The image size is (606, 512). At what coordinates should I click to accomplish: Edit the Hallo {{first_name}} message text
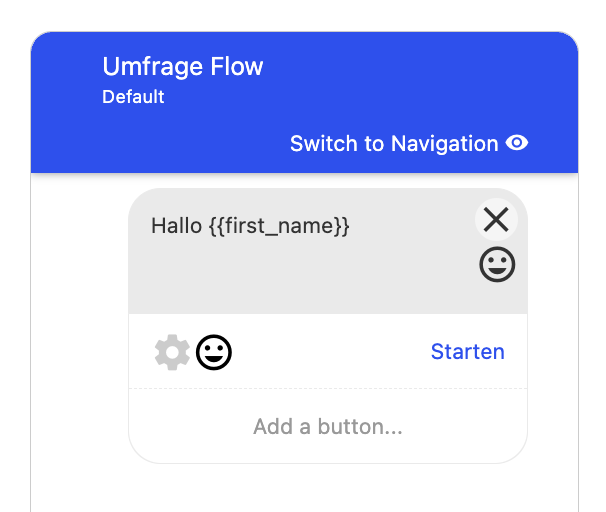250,226
